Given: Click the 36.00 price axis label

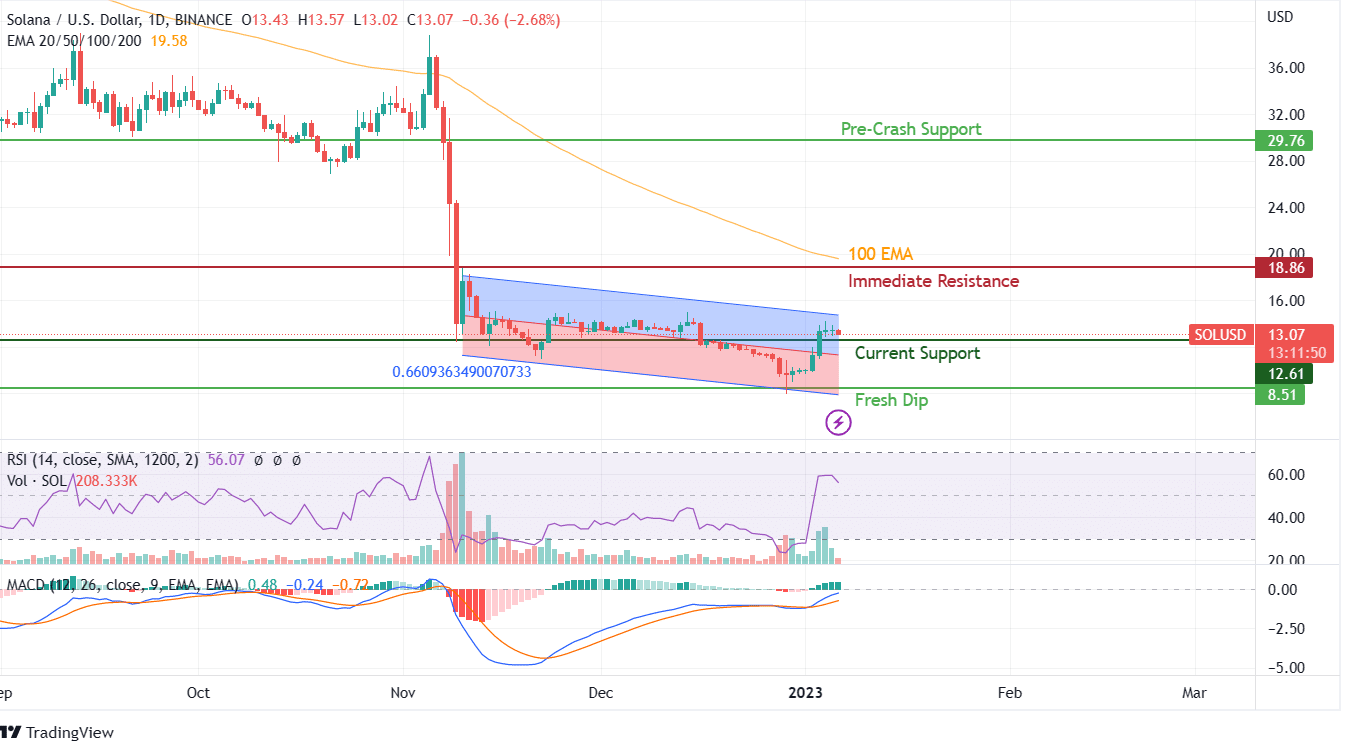Looking at the screenshot, I should [x=1286, y=68].
